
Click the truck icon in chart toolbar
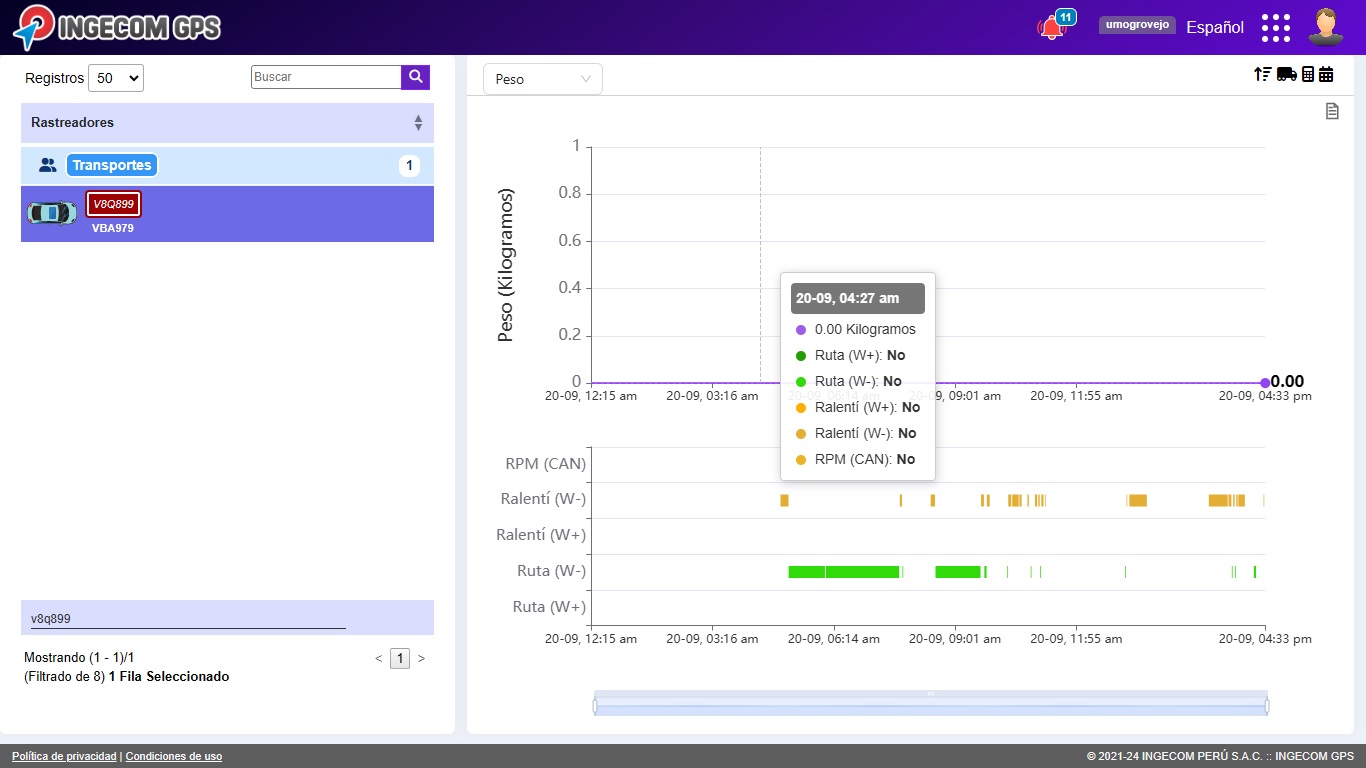click(x=1286, y=74)
